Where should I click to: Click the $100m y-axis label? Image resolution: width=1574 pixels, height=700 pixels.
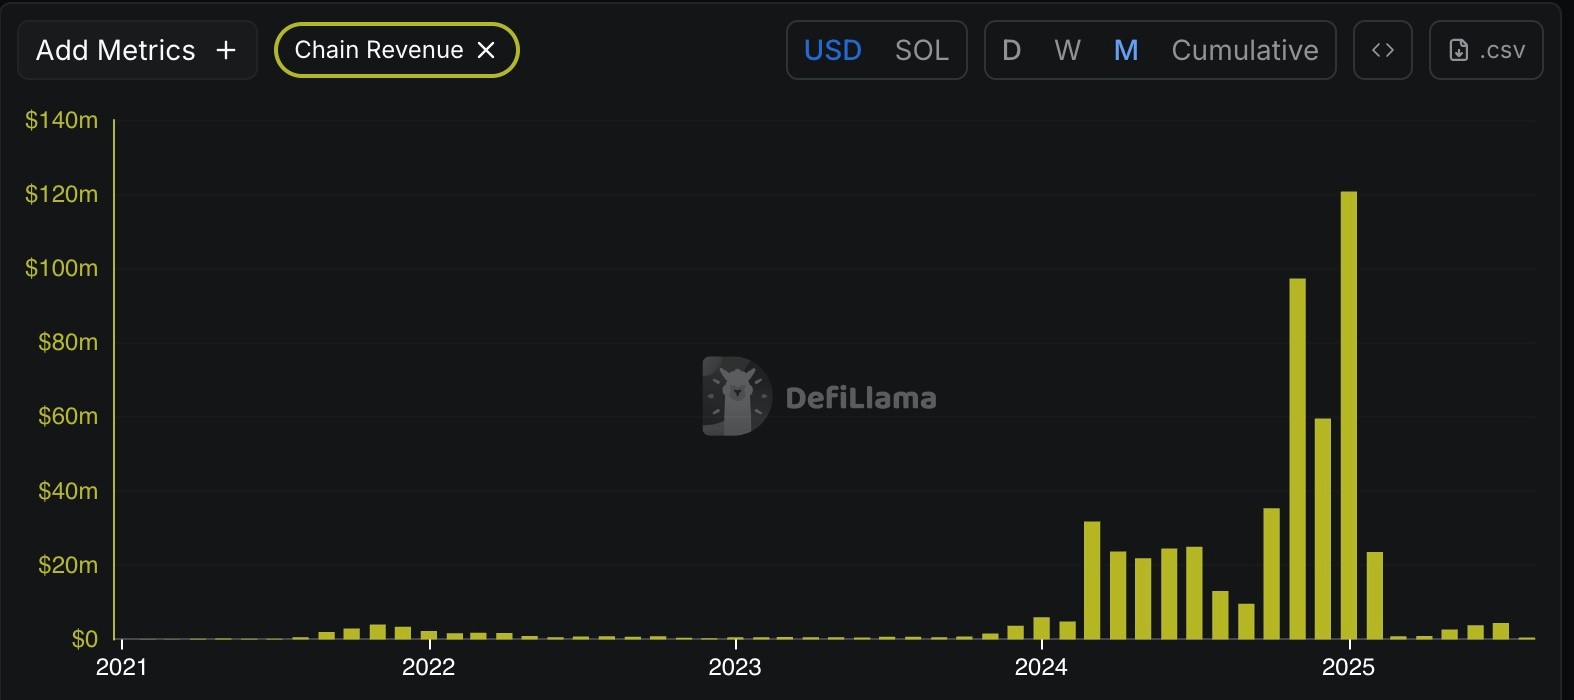coord(62,268)
